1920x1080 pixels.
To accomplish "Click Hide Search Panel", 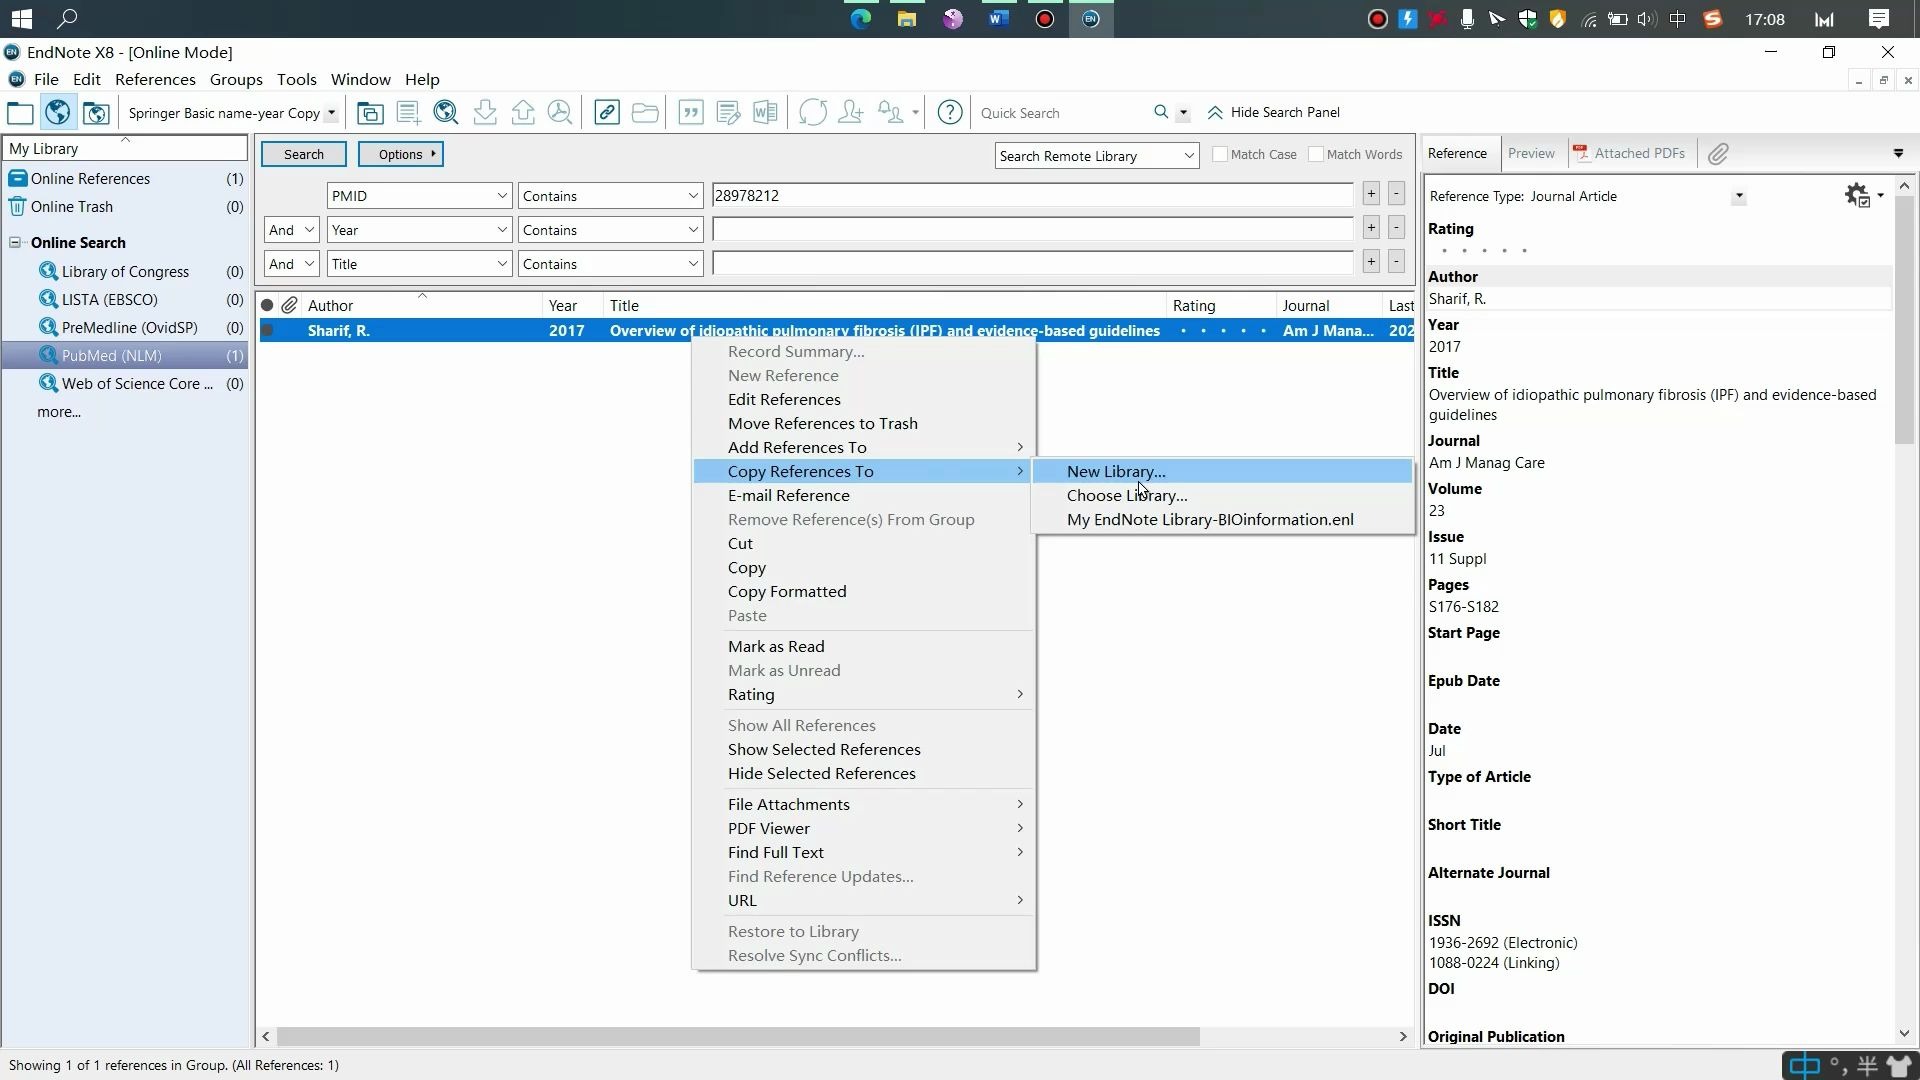I will tap(1274, 113).
